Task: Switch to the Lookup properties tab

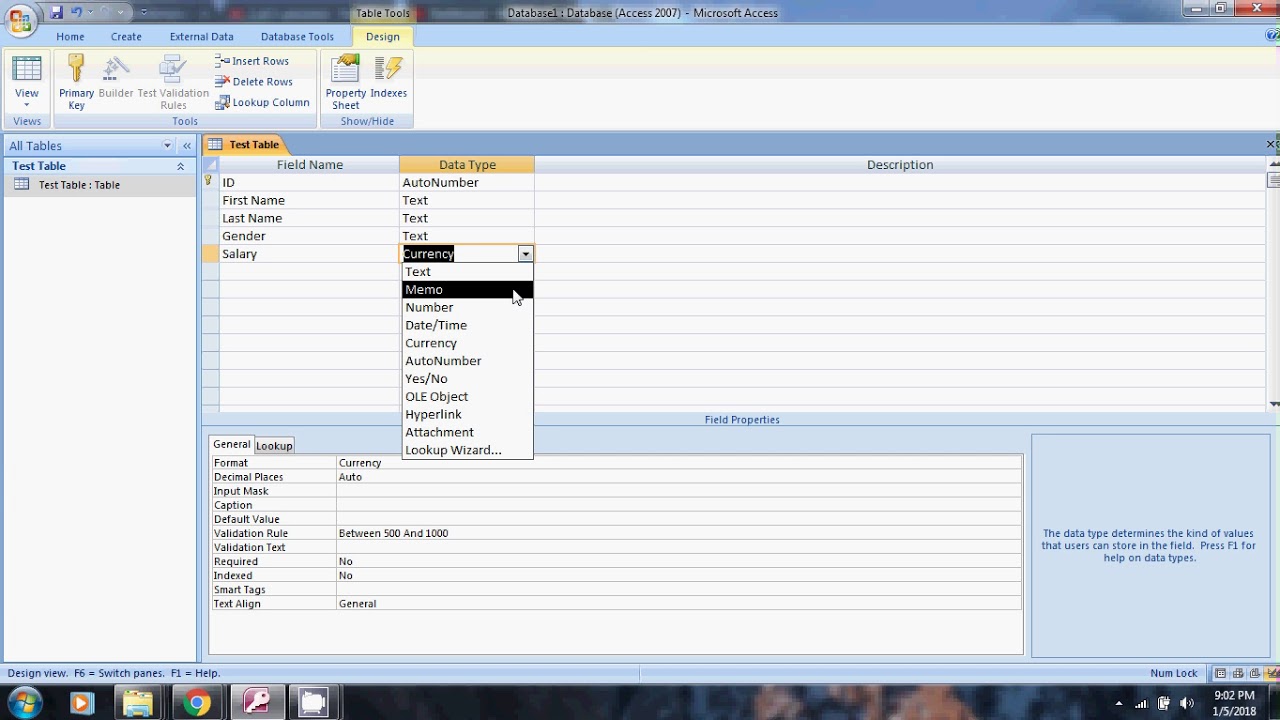Action: (x=274, y=446)
